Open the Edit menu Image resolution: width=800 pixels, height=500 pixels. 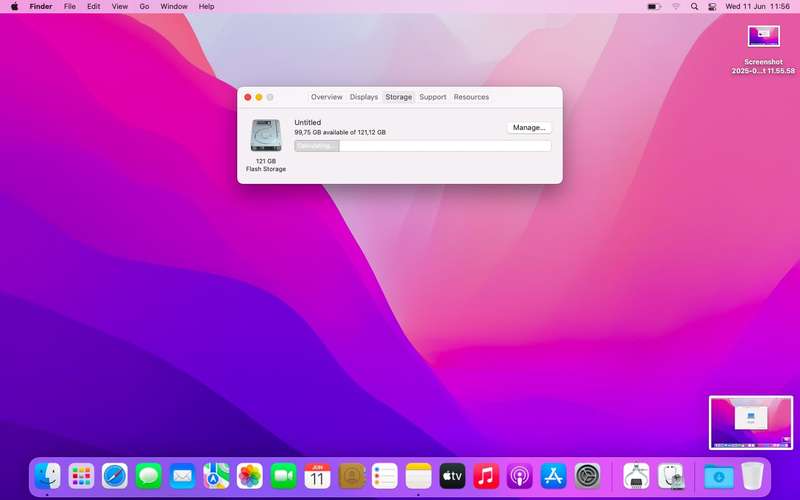(x=93, y=7)
